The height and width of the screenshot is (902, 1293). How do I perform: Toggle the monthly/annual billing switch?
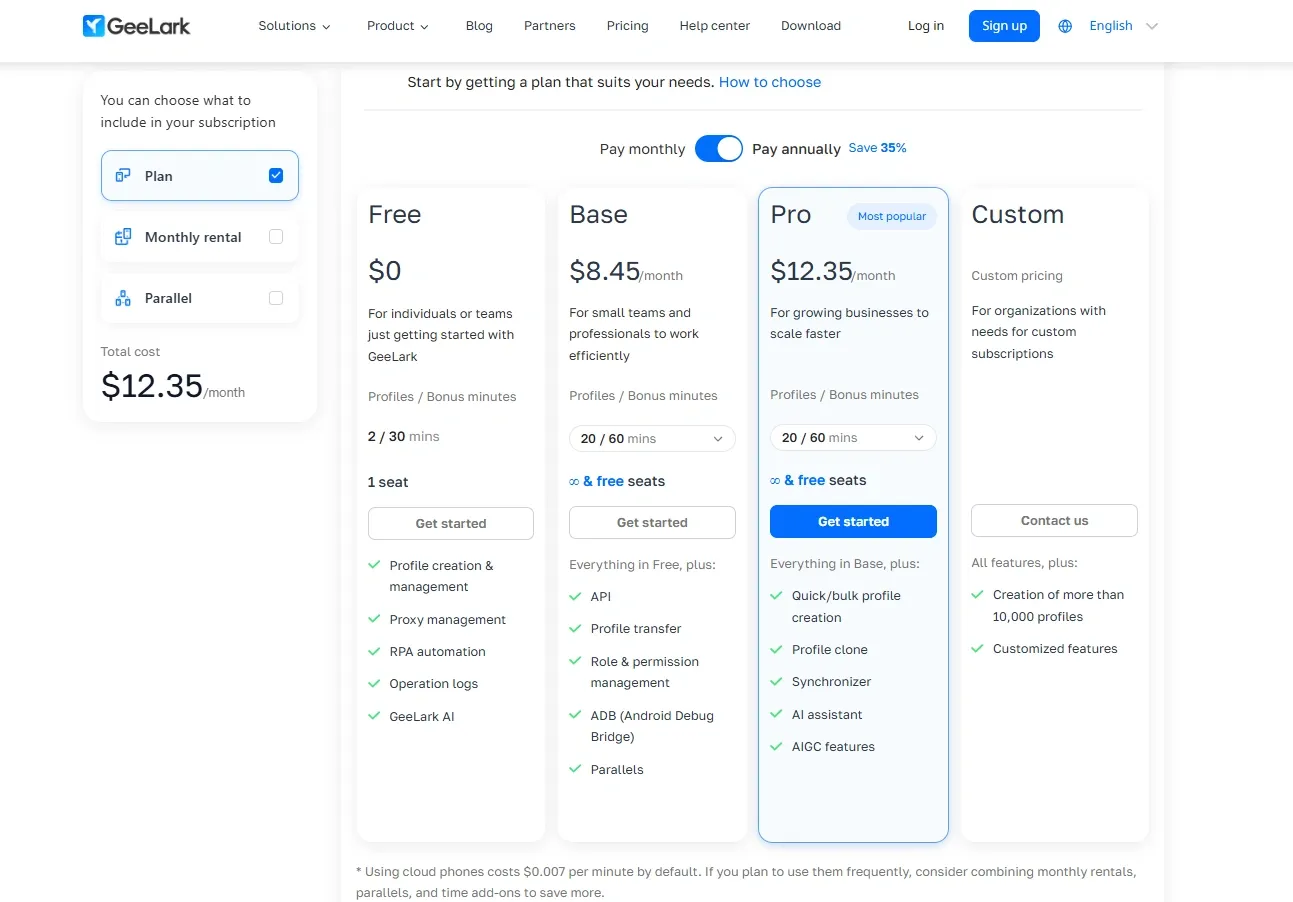tap(719, 148)
